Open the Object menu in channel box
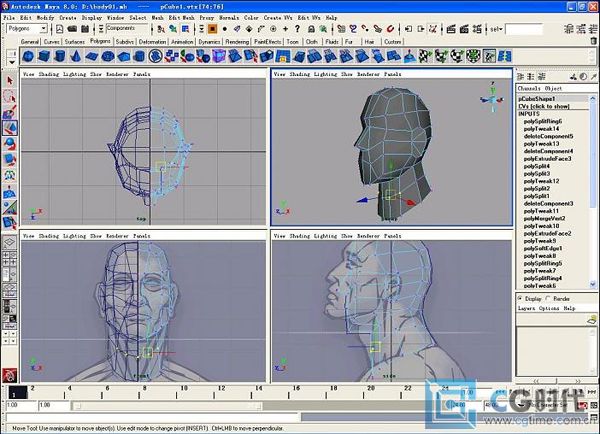 pyautogui.click(x=553, y=88)
